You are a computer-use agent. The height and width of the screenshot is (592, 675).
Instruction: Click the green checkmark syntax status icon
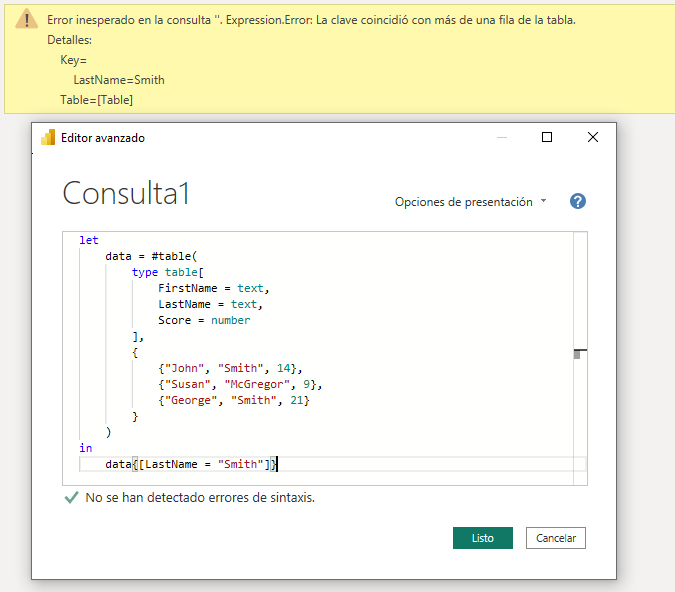tap(71, 497)
